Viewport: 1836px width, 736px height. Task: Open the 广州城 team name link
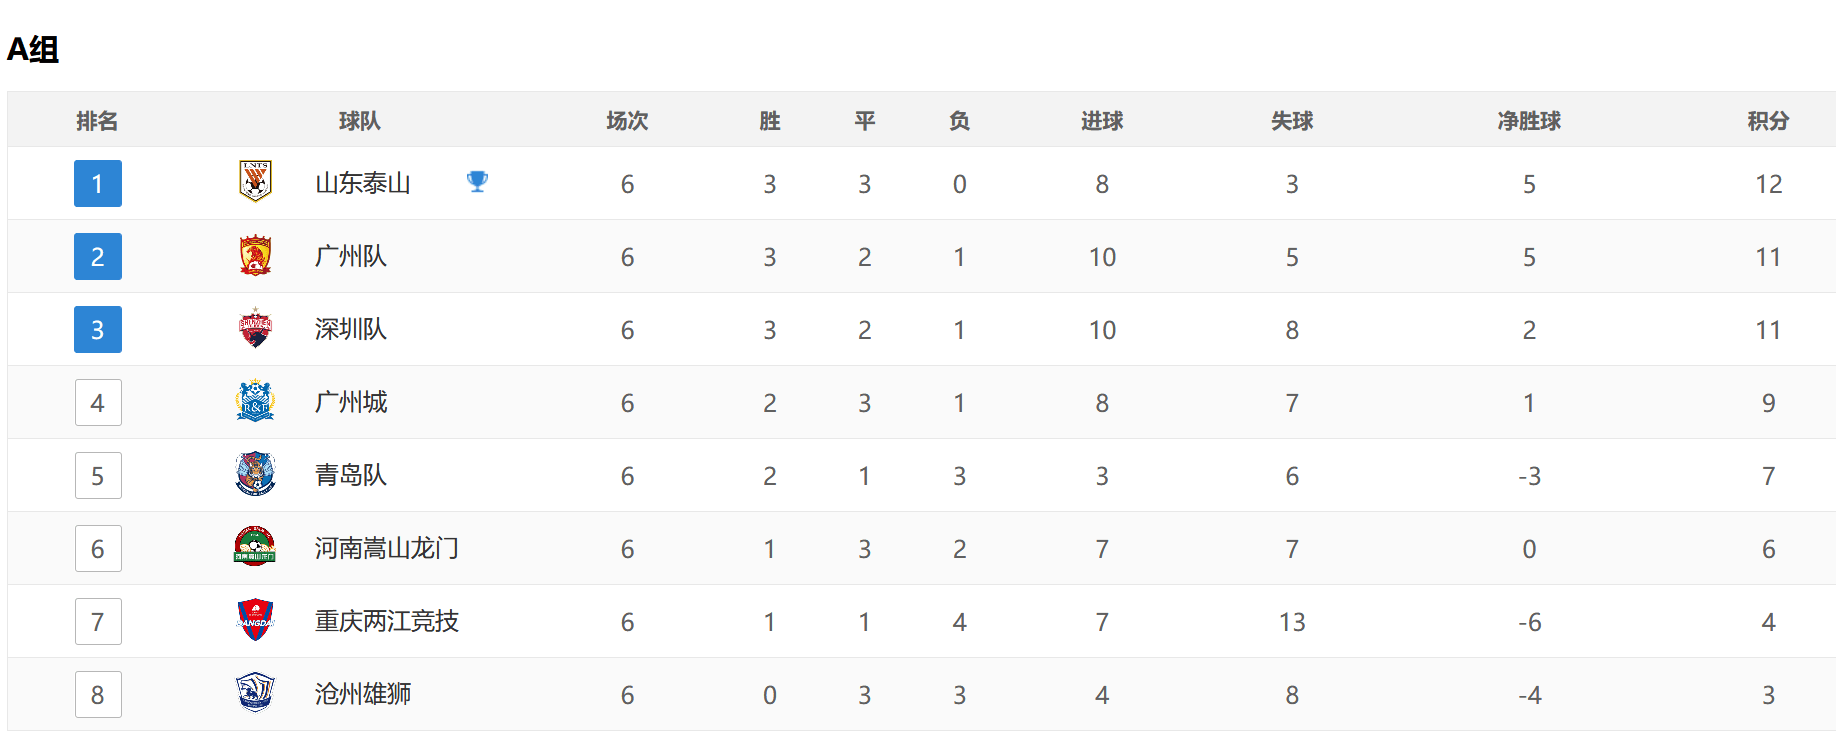(351, 402)
